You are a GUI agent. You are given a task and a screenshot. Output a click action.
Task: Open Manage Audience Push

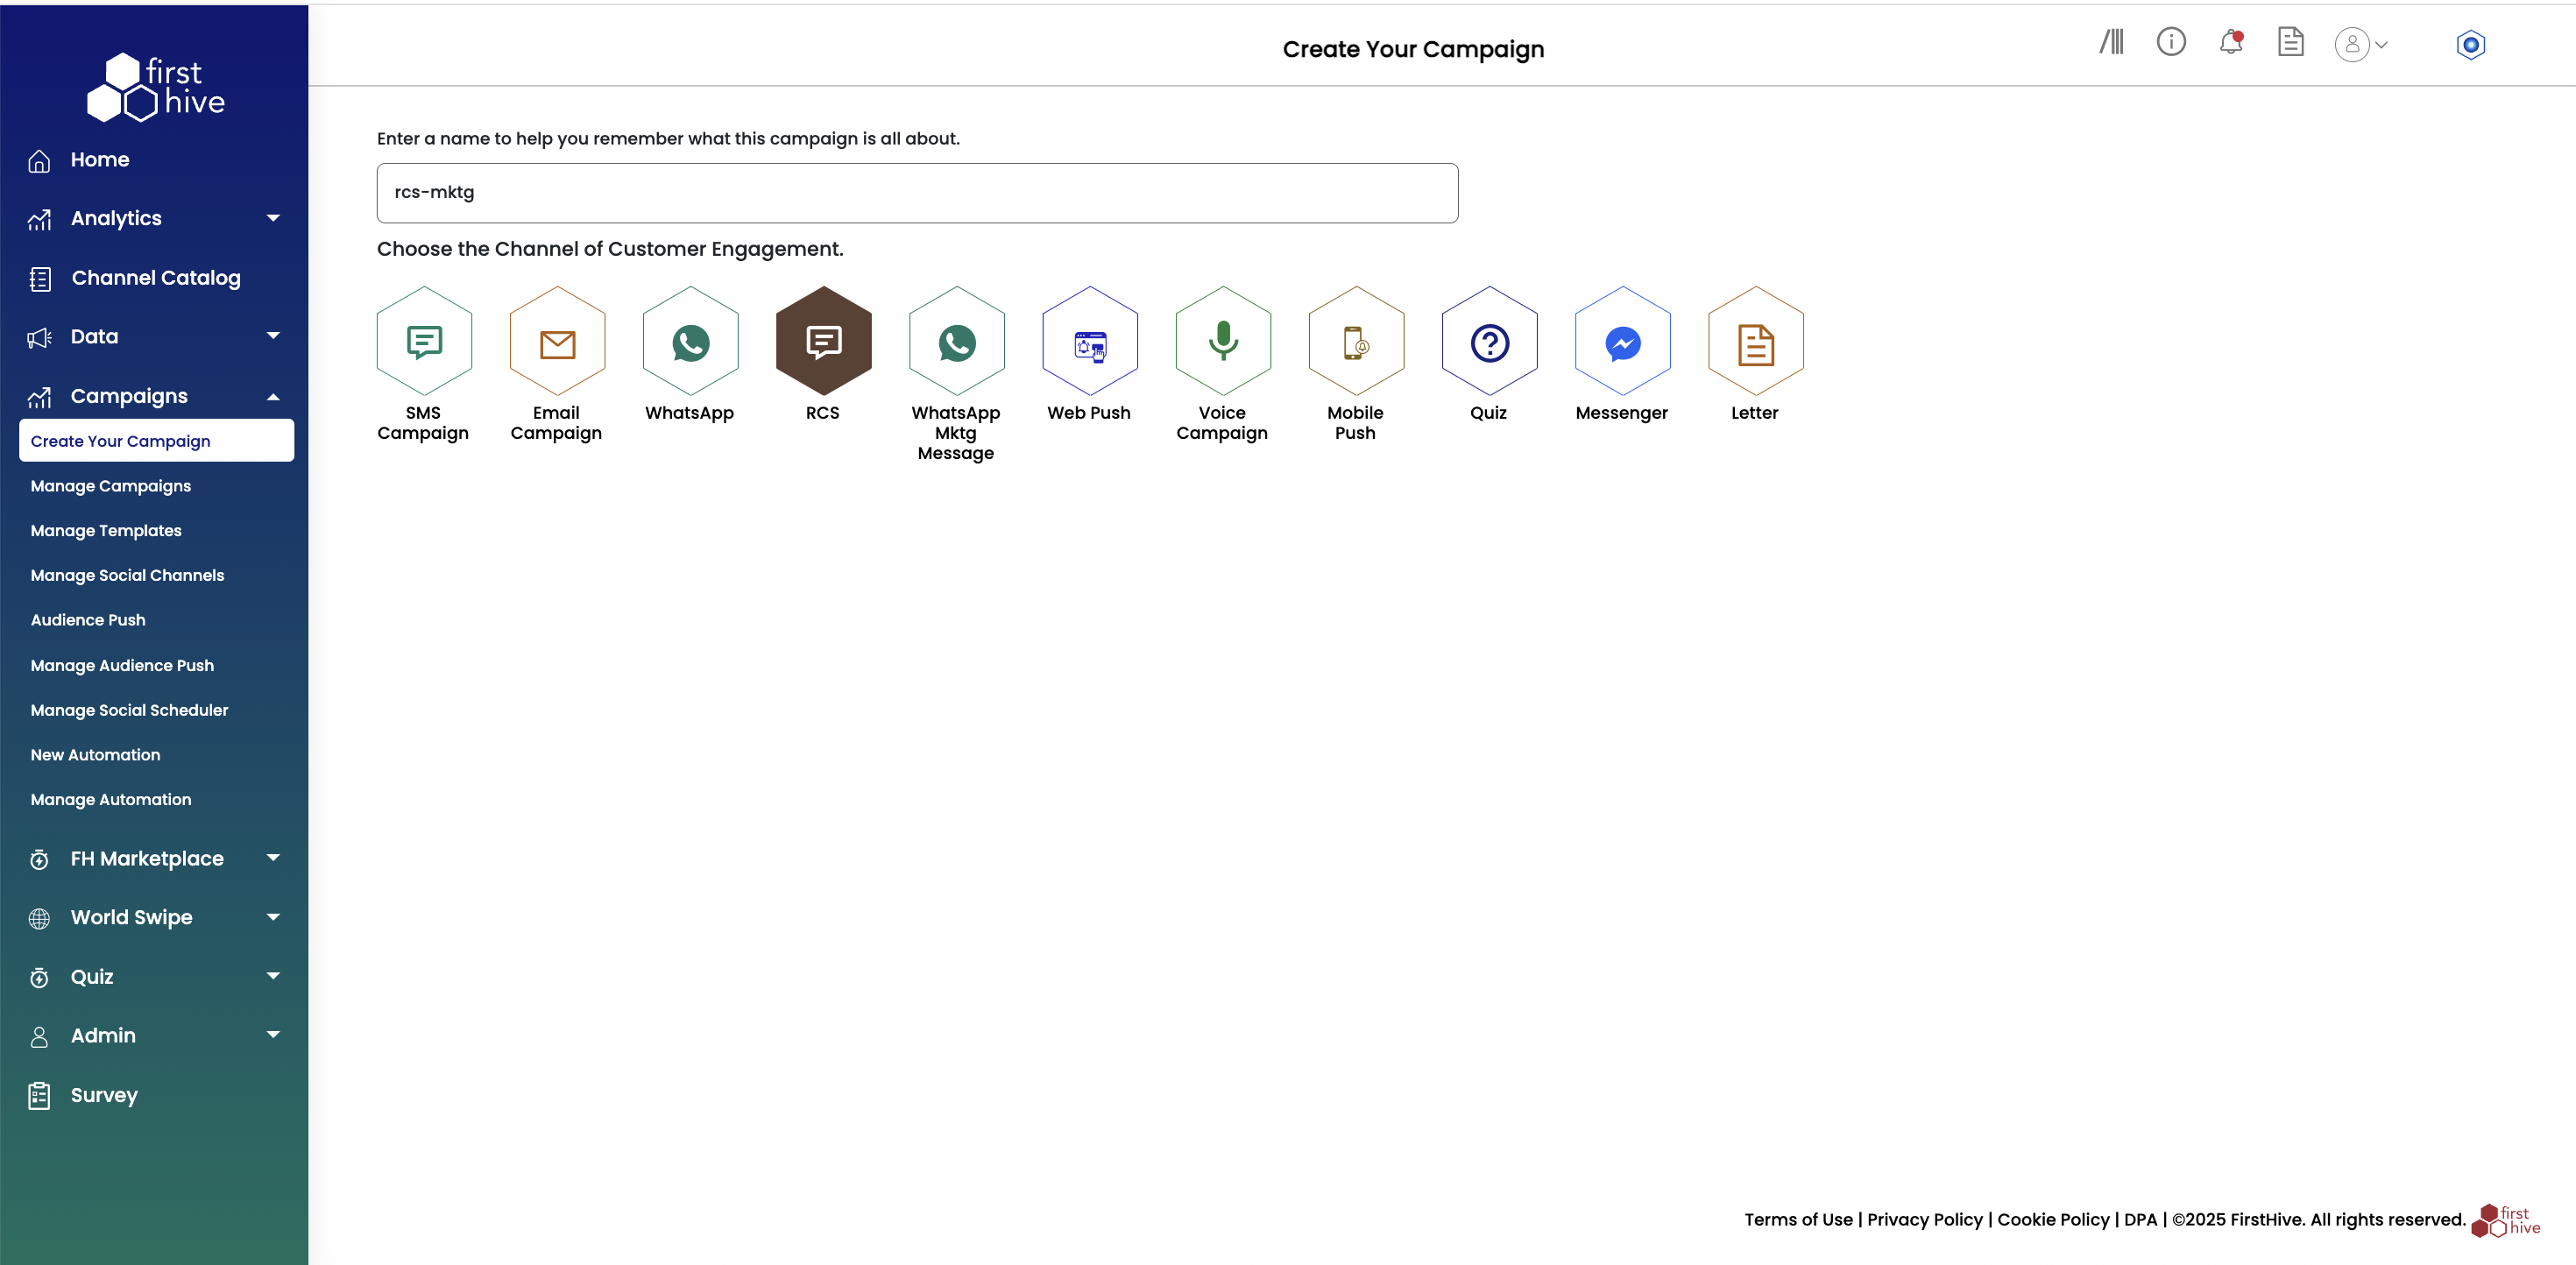click(x=122, y=665)
